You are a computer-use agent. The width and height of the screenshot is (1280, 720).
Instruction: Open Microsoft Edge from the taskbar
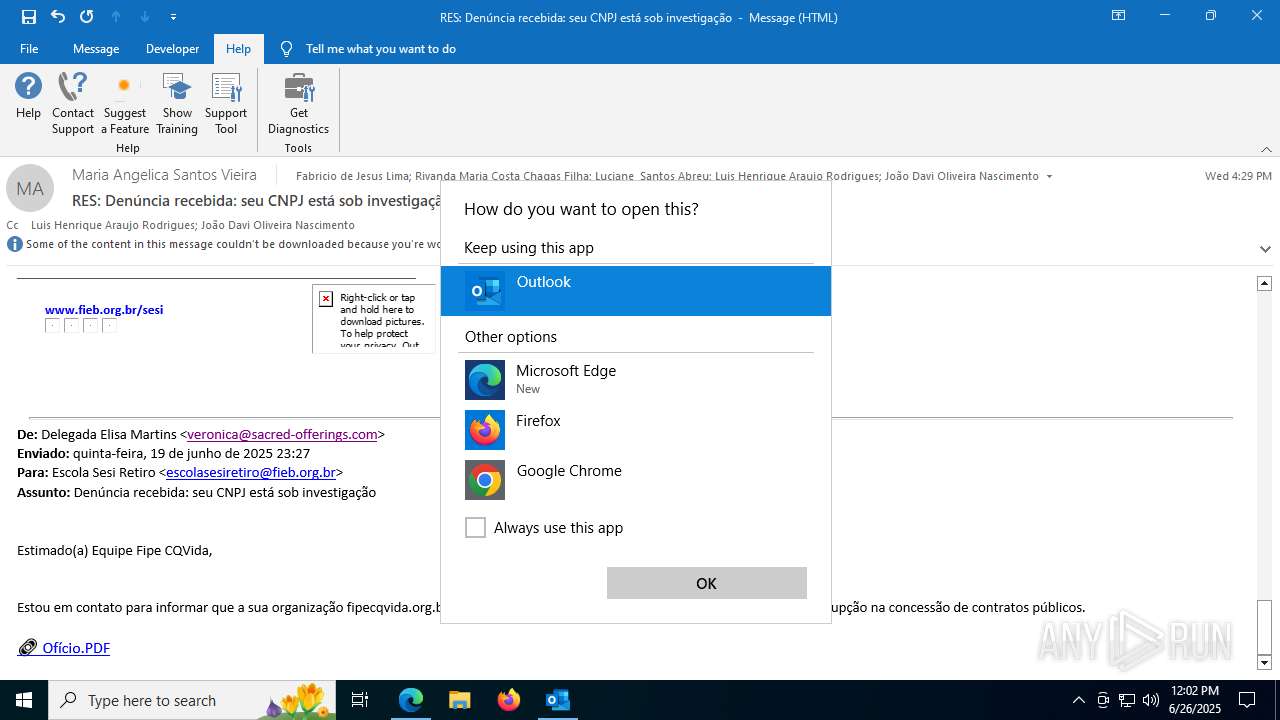click(411, 700)
